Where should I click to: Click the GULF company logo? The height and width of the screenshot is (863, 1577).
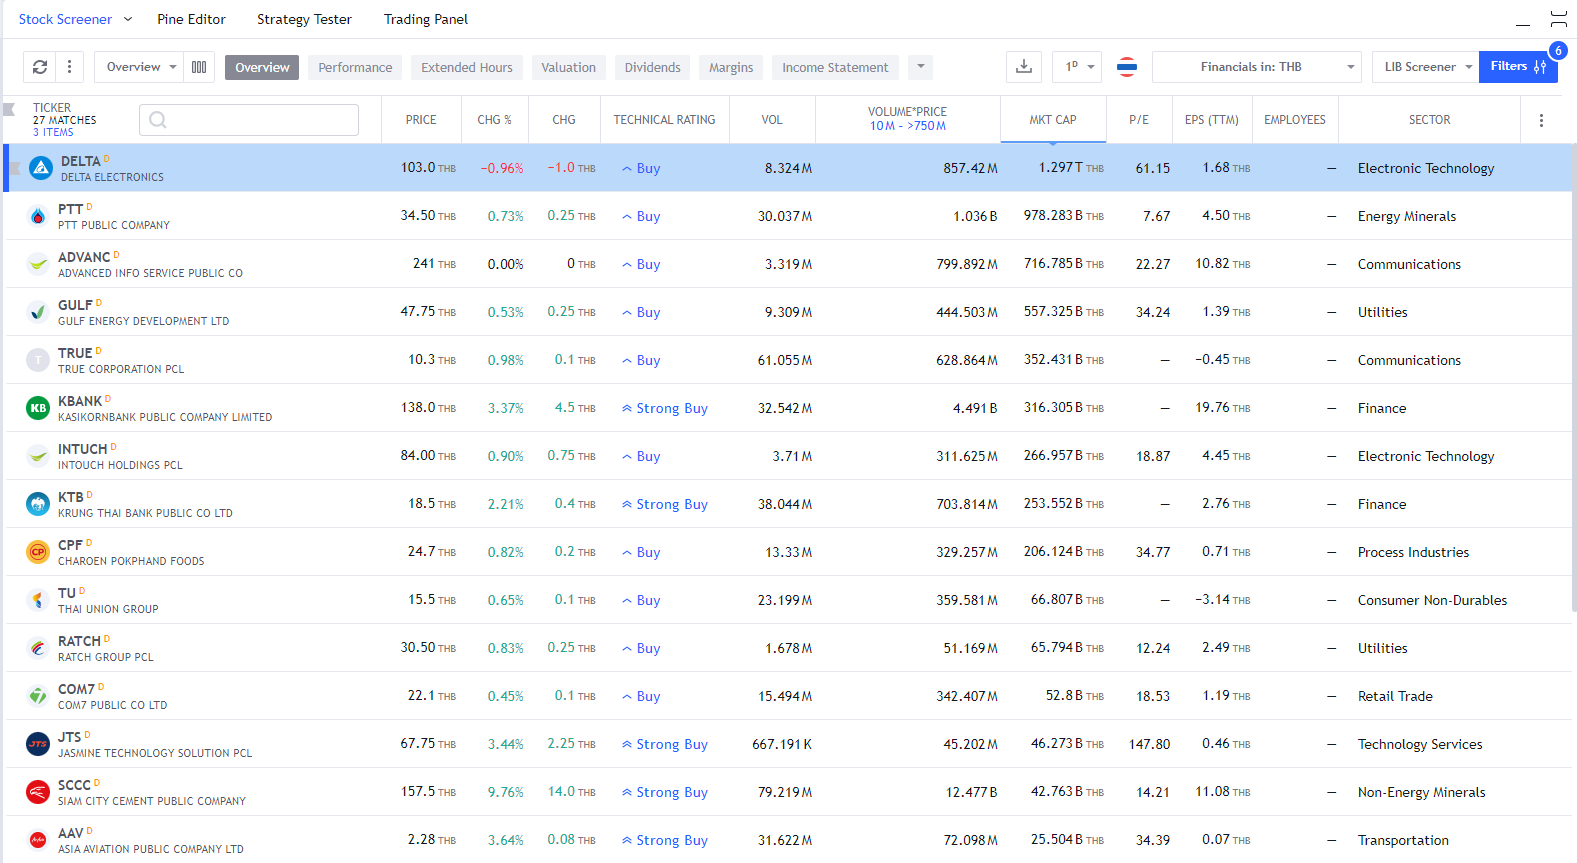click(x=38, y=312)
